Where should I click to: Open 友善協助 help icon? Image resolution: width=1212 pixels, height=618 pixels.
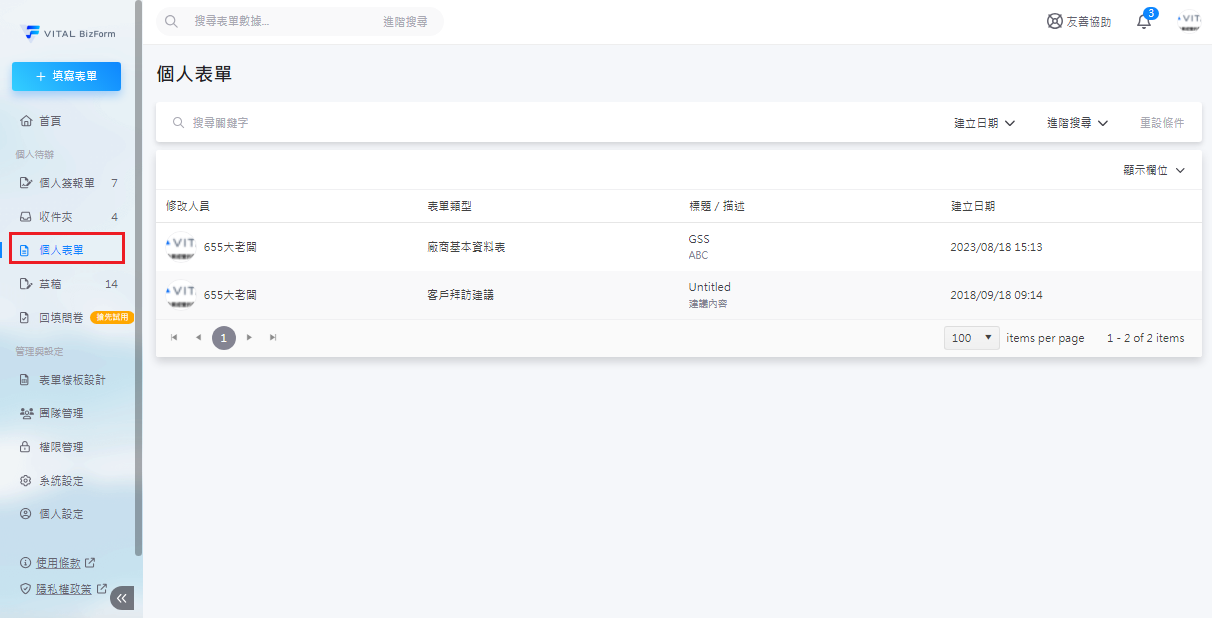pyautogui.click(x=1078, y=21)
